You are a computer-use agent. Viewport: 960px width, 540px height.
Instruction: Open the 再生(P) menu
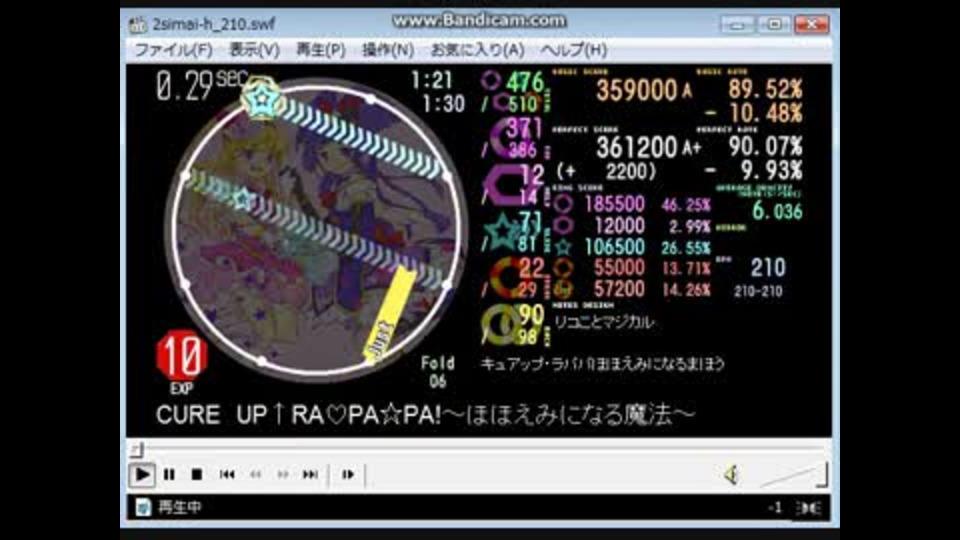[x=321, y=50]
